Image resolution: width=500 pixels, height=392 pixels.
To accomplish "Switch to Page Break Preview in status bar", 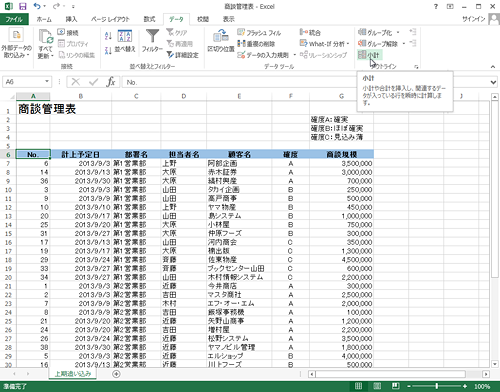I will coord(396,386).
